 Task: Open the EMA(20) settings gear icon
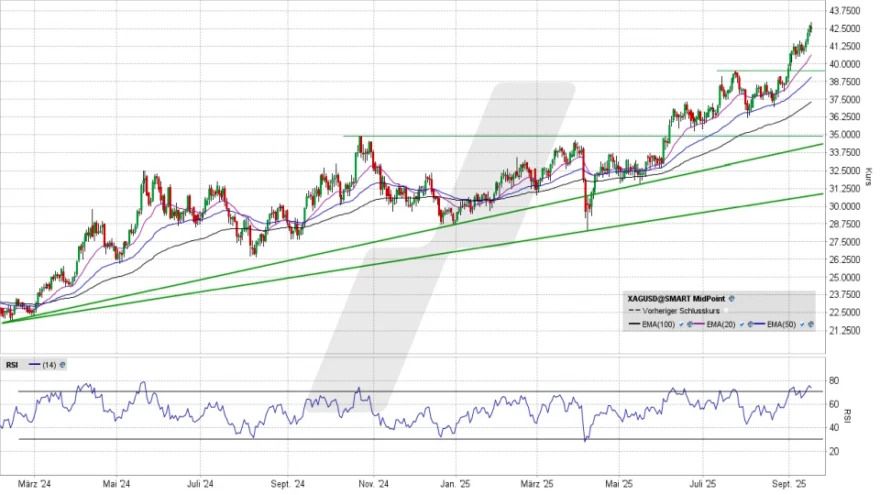[748, 325]
